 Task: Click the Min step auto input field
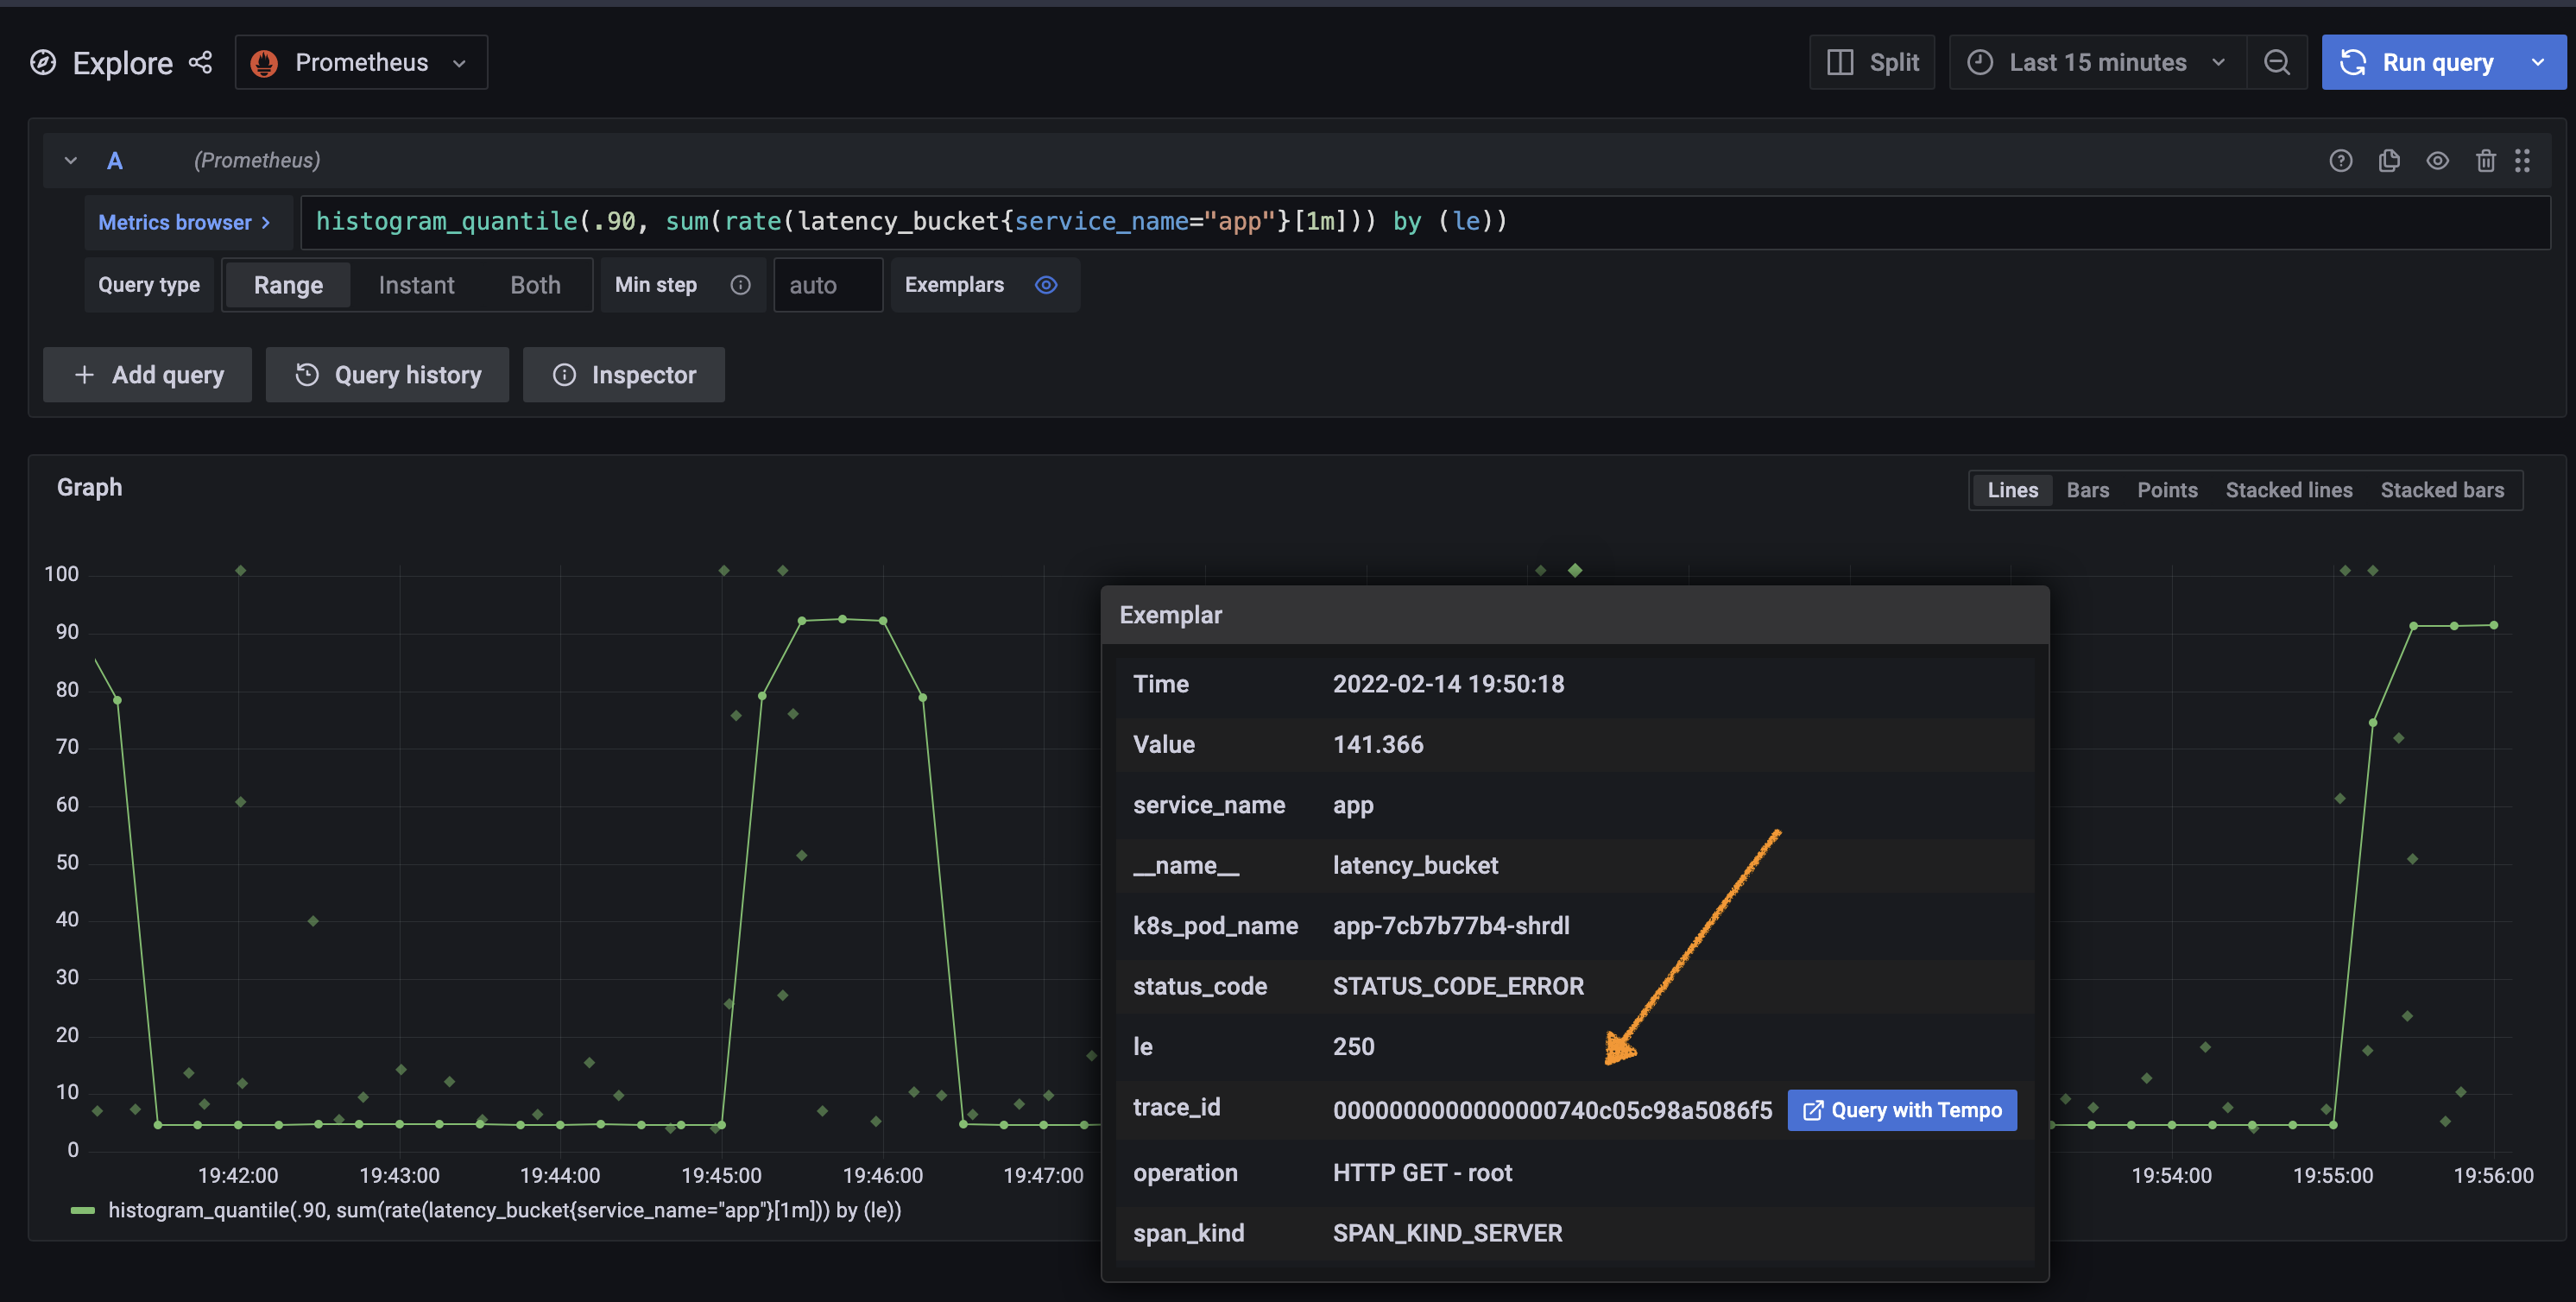(827, 285)
